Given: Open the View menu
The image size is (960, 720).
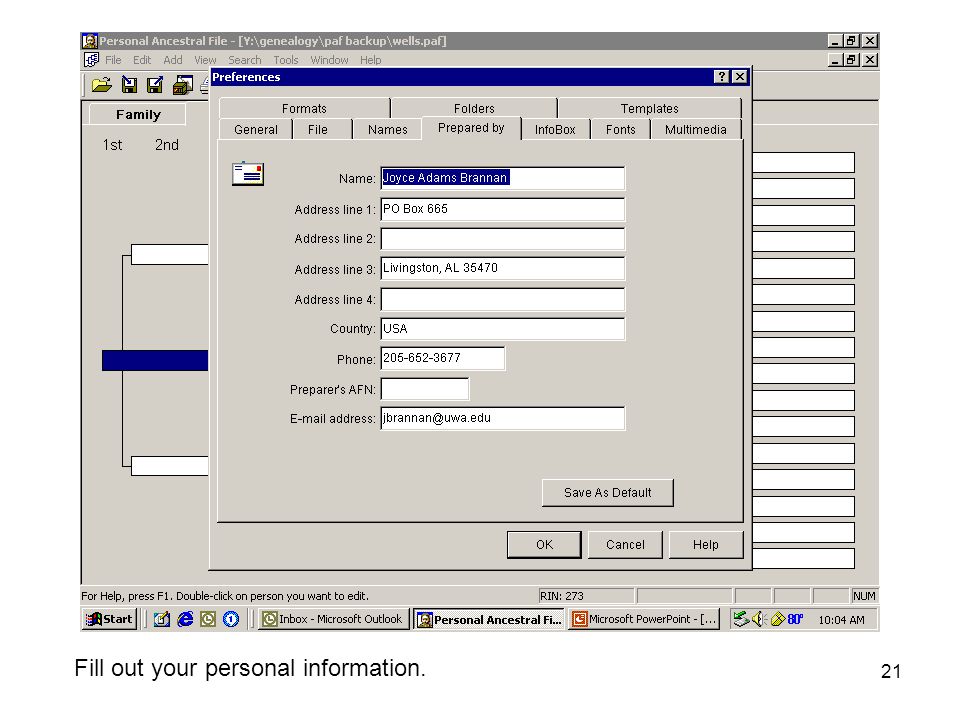Looking at the screenshot, I should tap(205, 60).
